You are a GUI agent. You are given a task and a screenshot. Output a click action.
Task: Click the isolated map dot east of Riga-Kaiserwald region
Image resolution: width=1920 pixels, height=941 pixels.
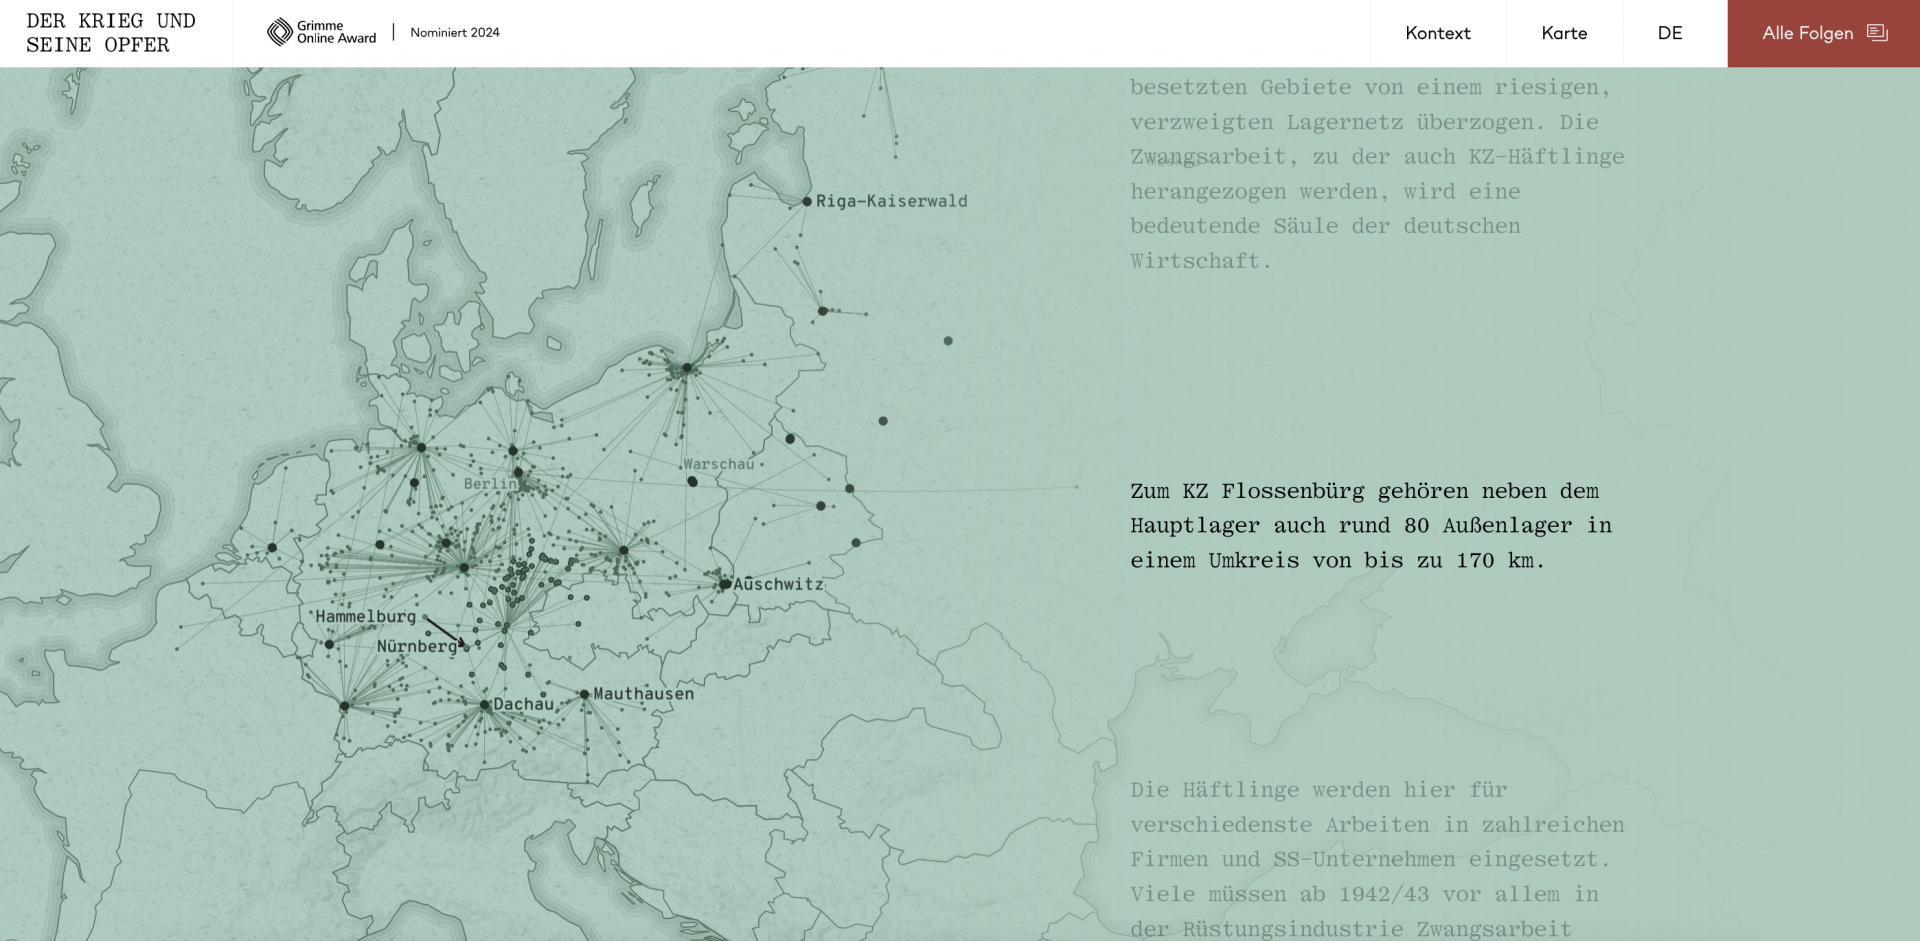pos(948,341)
